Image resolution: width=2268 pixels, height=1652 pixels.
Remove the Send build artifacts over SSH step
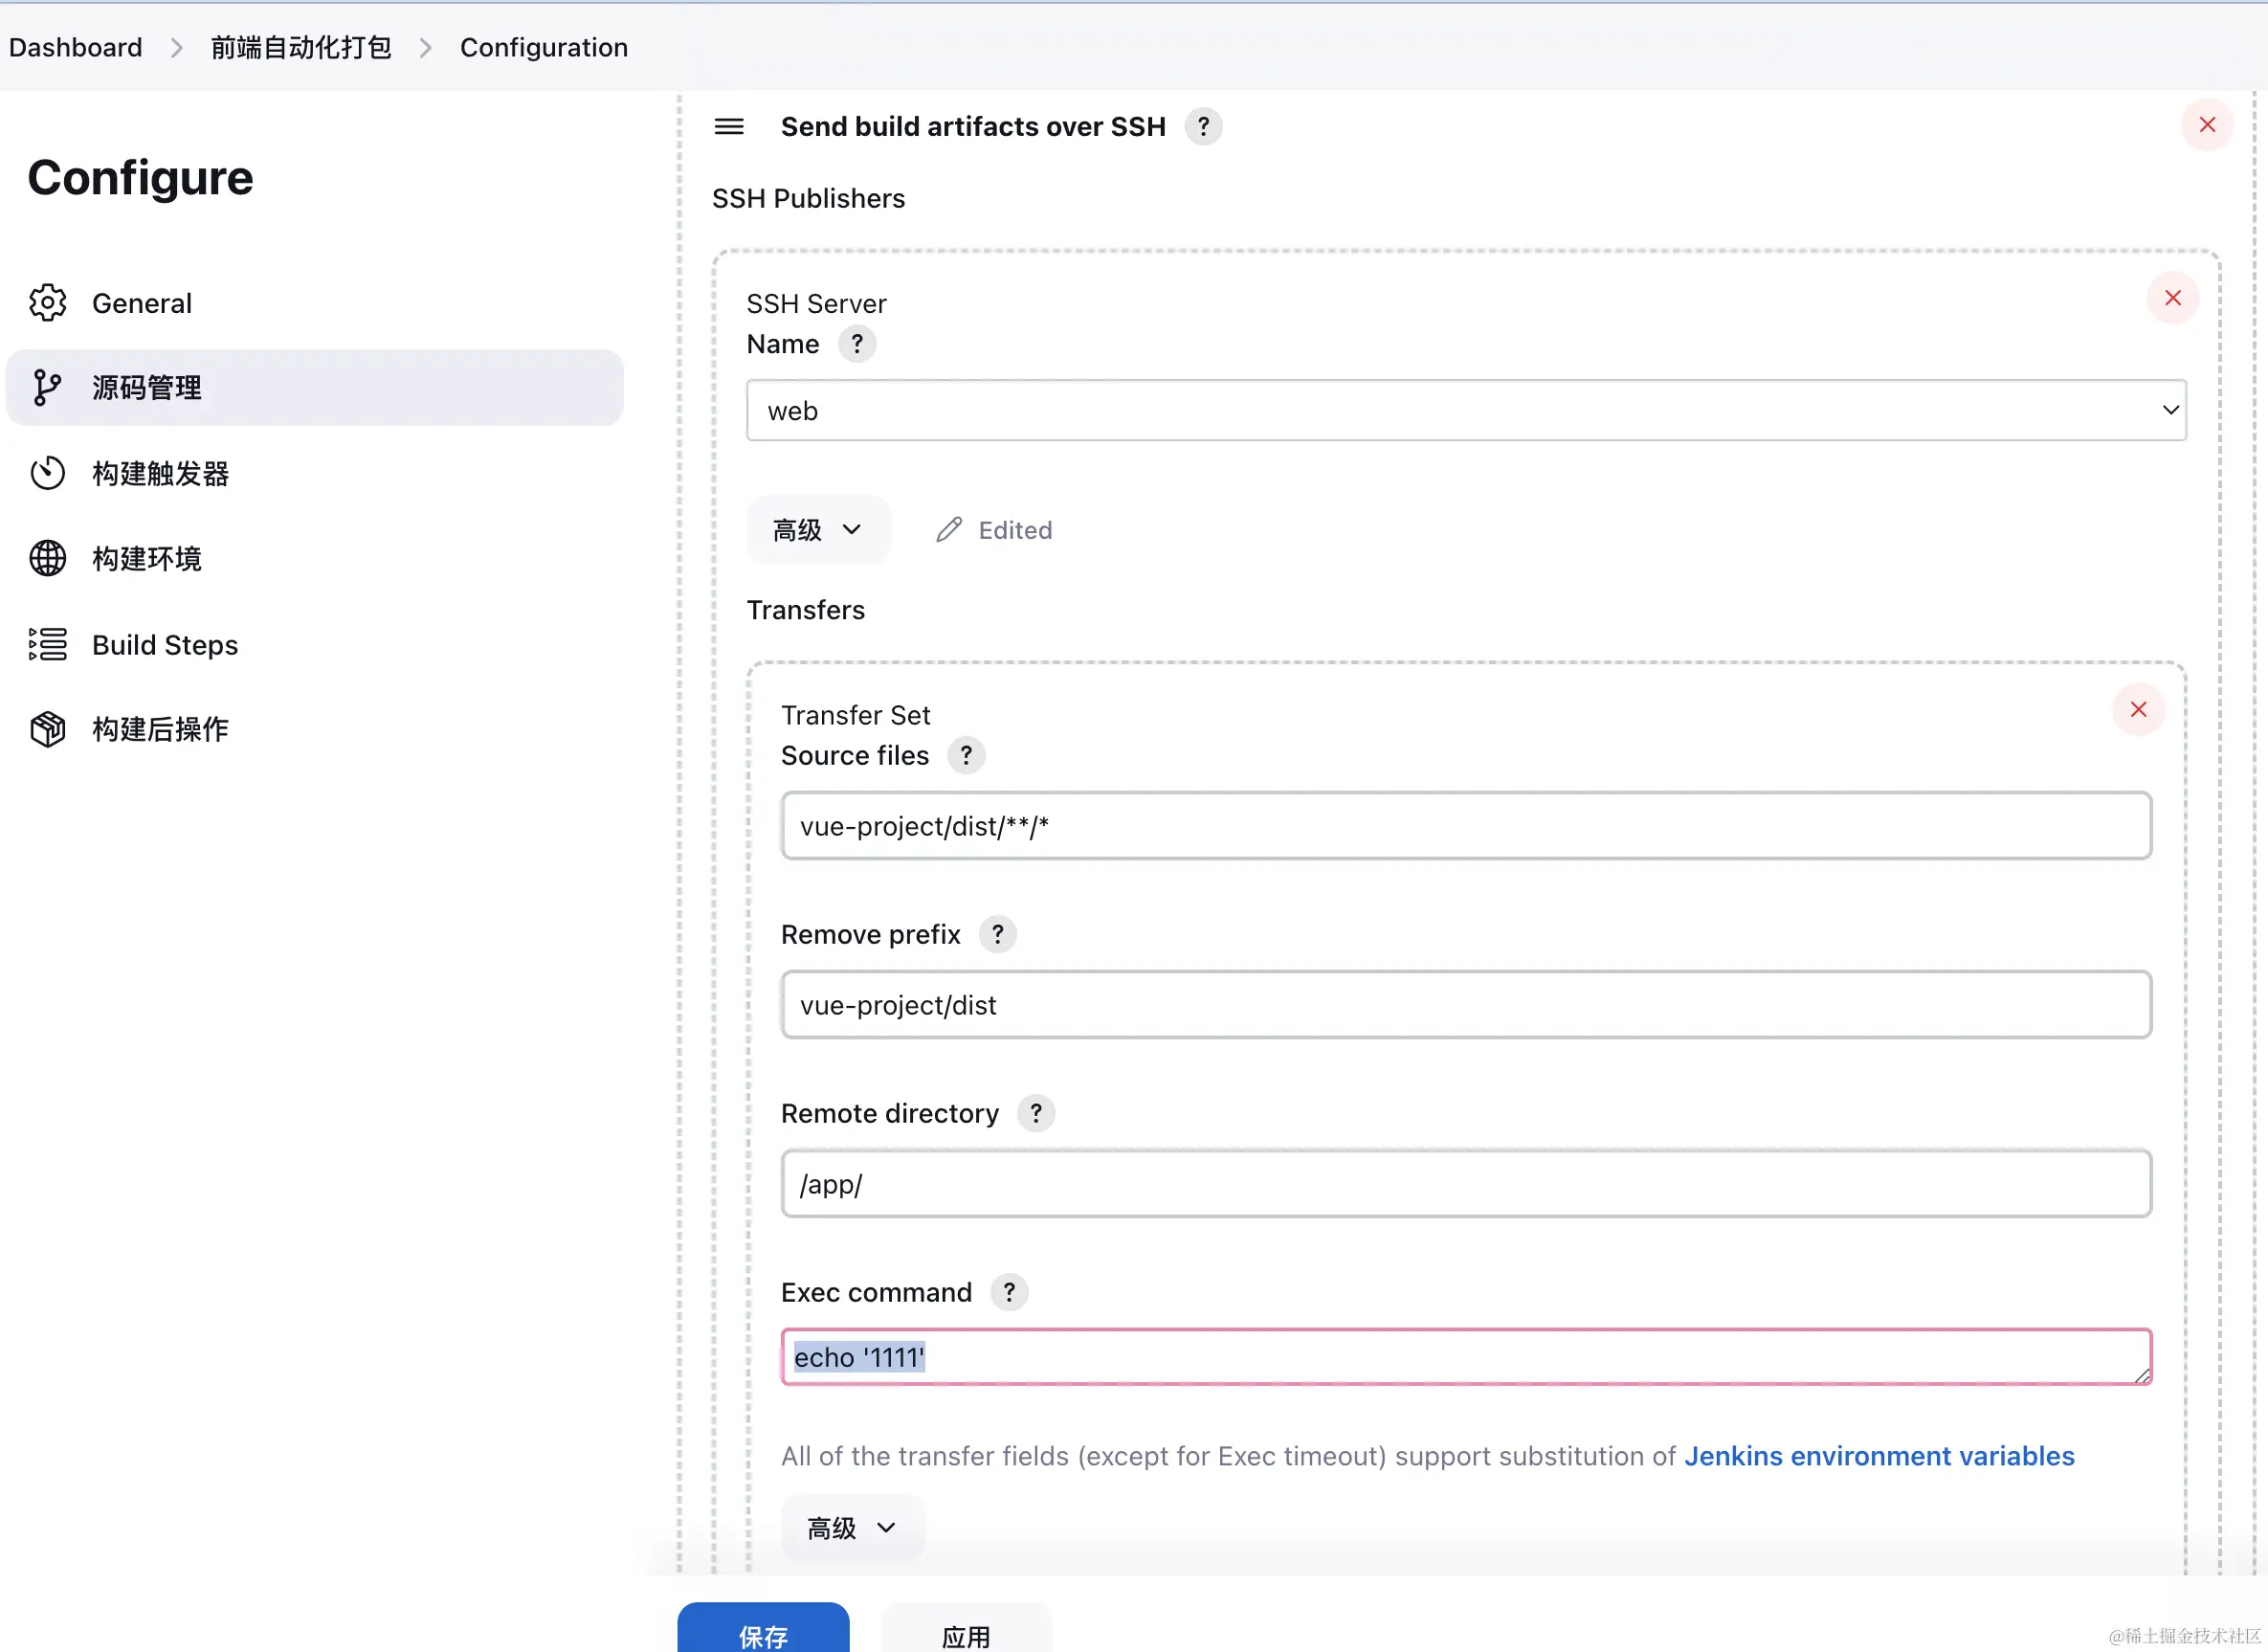click(x=2207, y=125)
